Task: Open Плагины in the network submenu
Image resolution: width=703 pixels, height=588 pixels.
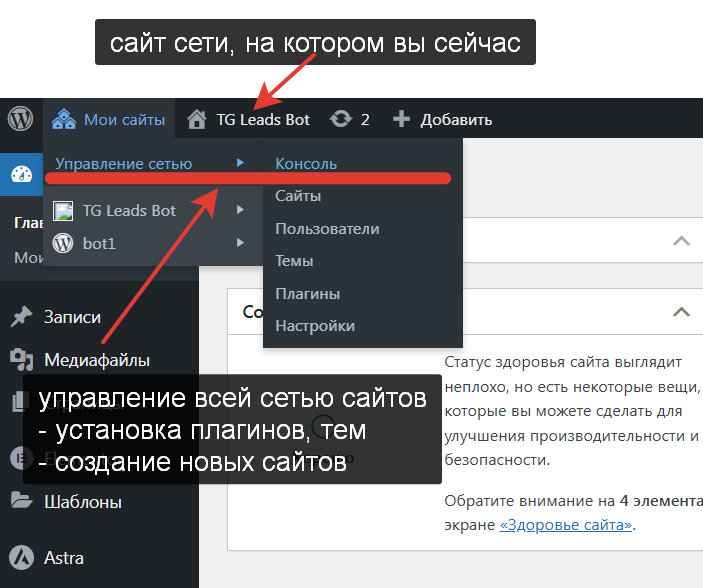Action: point(308,294)
